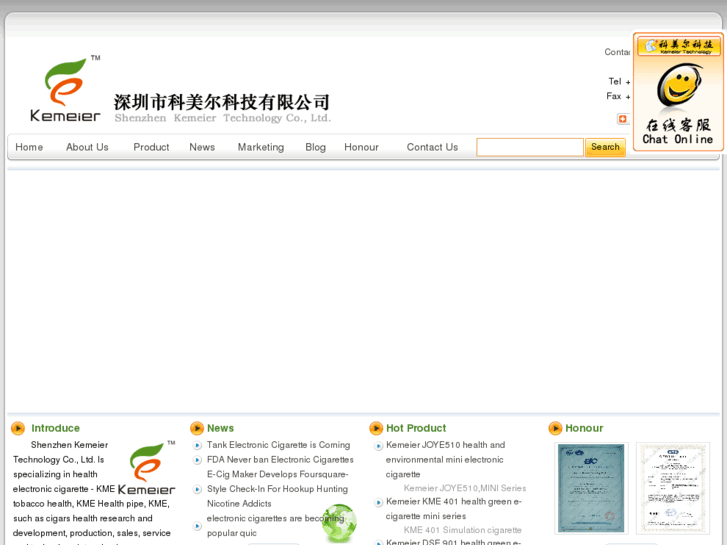Open the Introduce section heading
727x545 pixels.
[x=55, y=428]
